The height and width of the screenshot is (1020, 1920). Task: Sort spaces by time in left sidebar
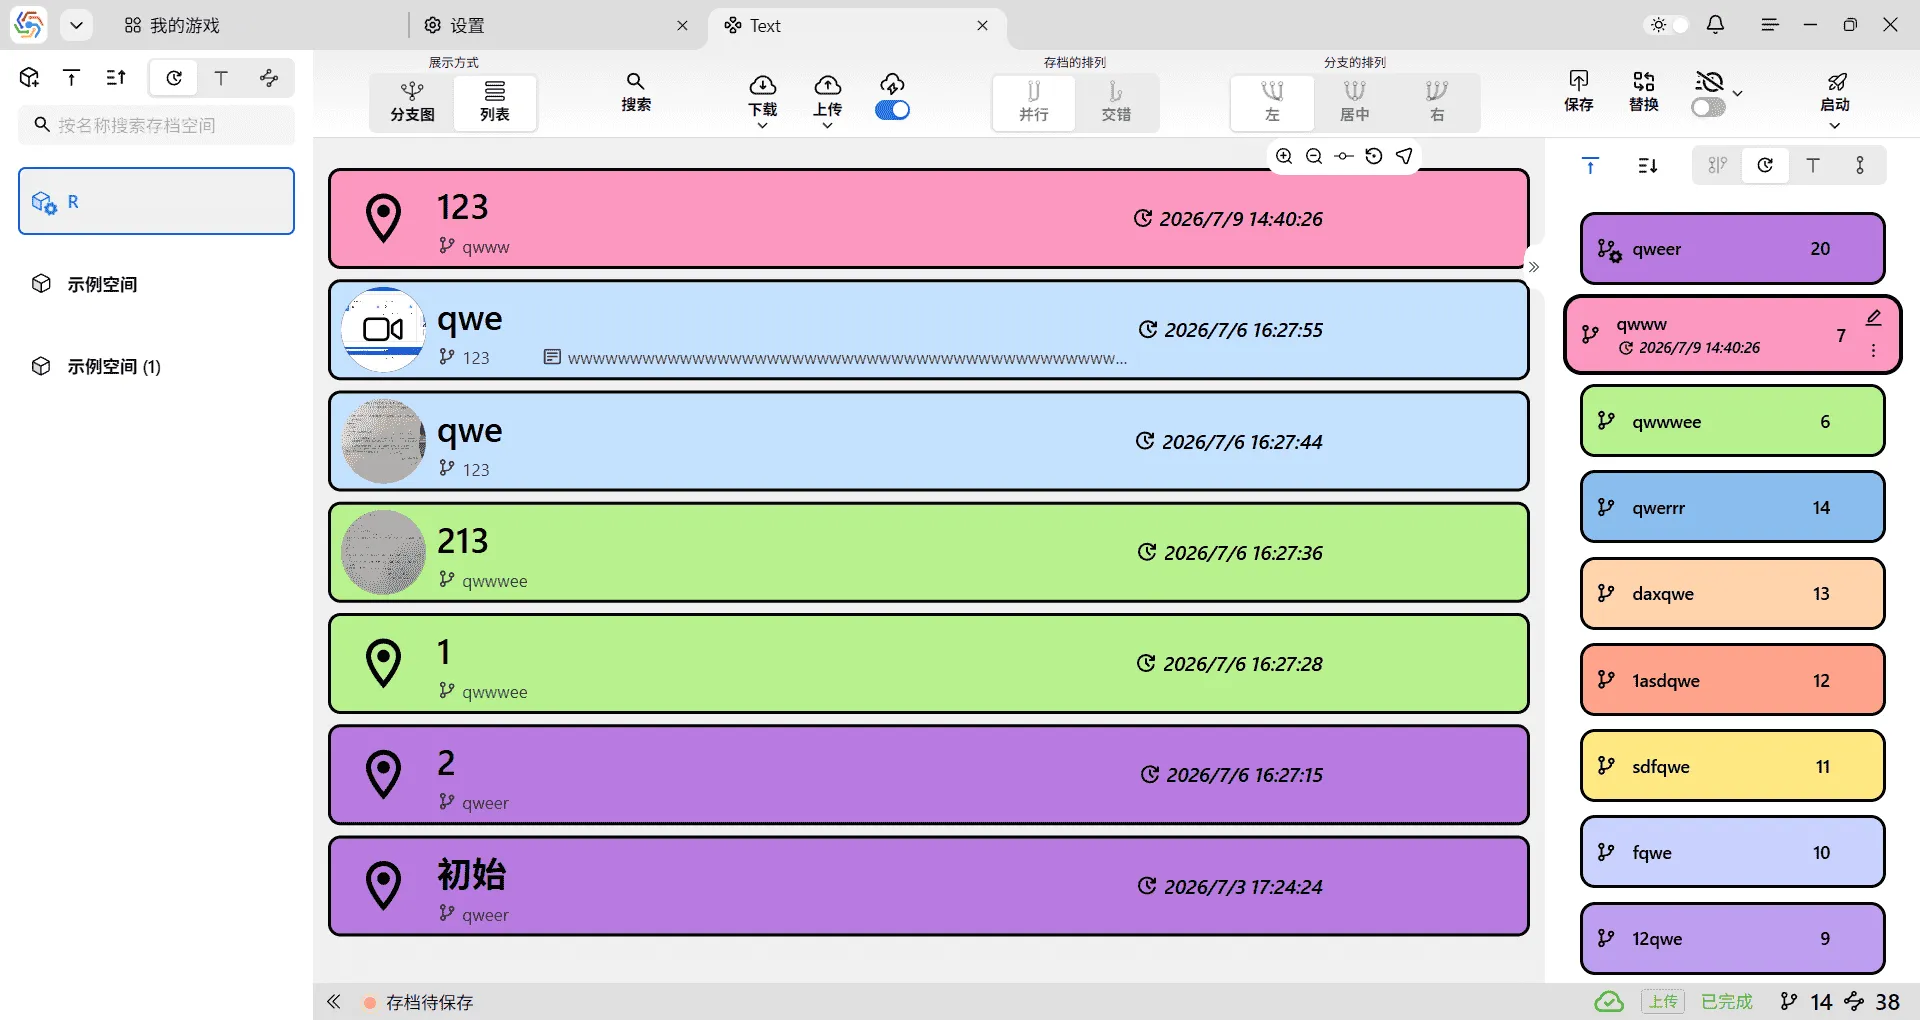tap(174, 78)
